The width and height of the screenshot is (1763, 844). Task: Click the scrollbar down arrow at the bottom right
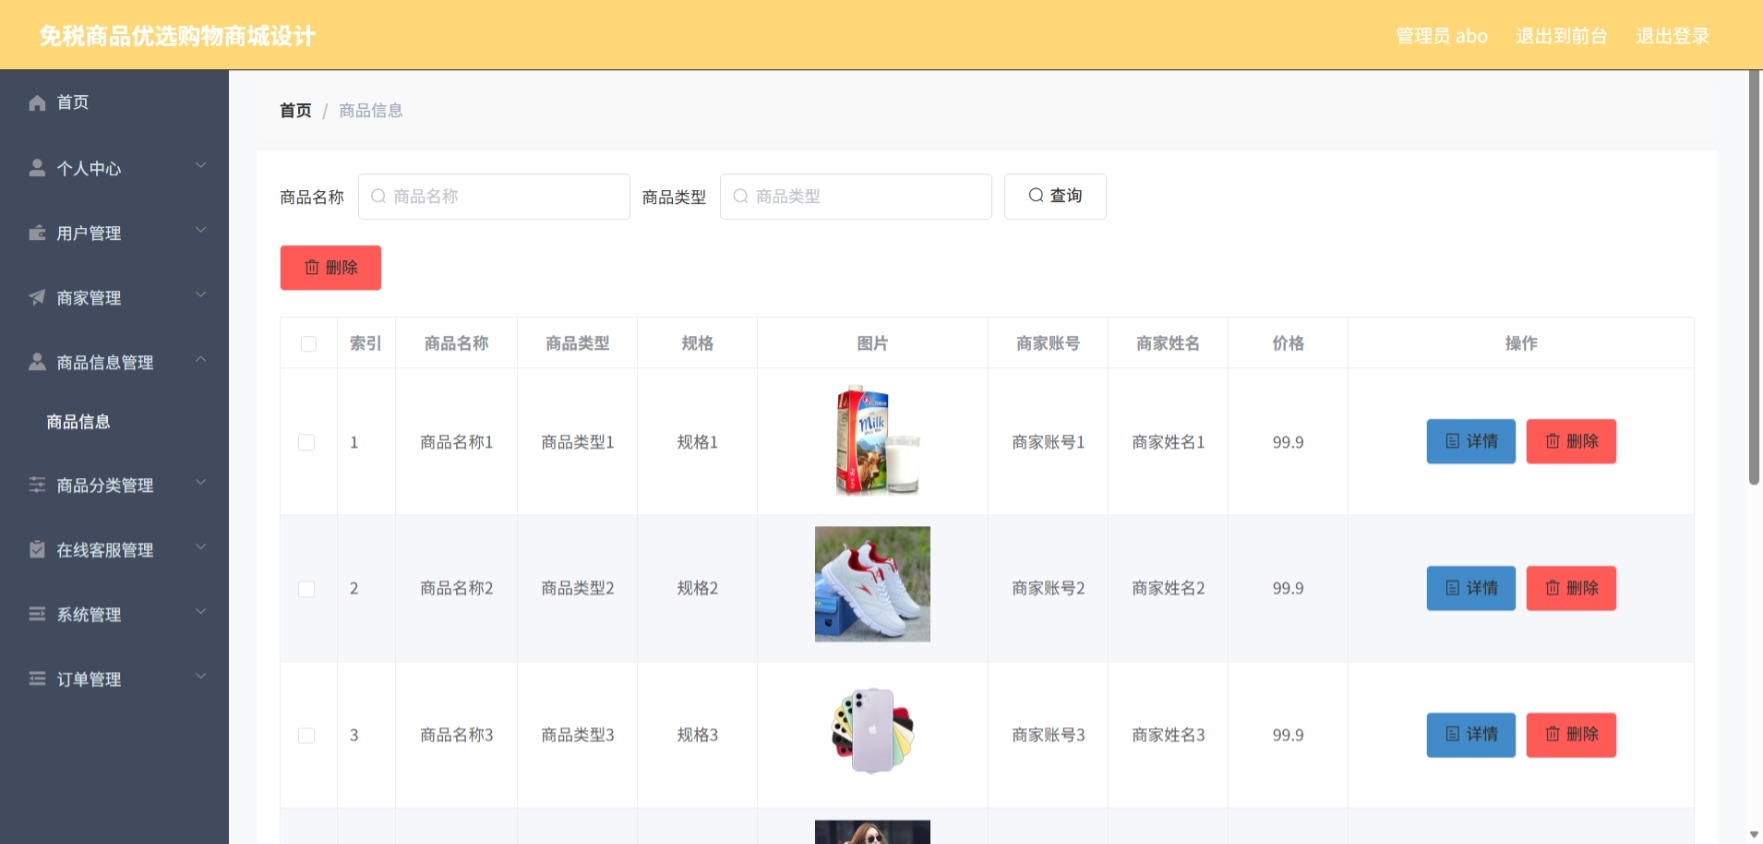pos(1754,834)
